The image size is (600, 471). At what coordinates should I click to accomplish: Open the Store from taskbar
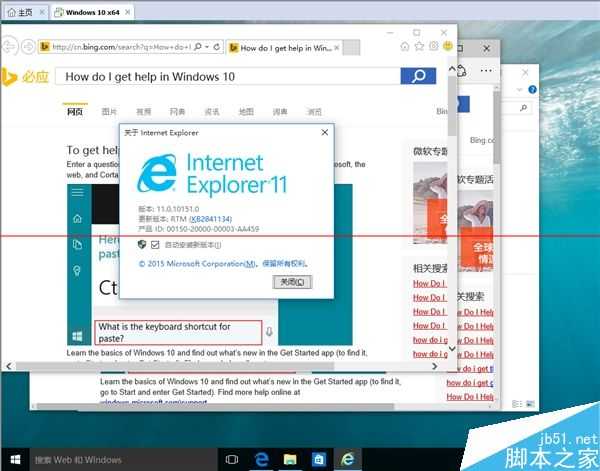coord(319,459)
